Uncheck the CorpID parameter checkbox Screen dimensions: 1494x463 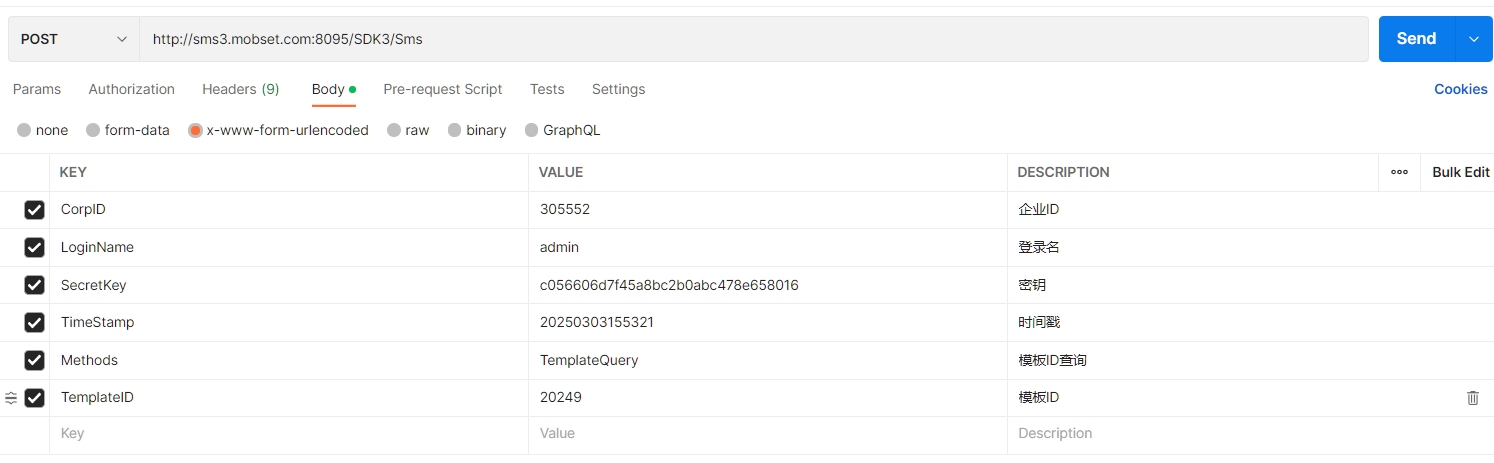tap(34, 210)
